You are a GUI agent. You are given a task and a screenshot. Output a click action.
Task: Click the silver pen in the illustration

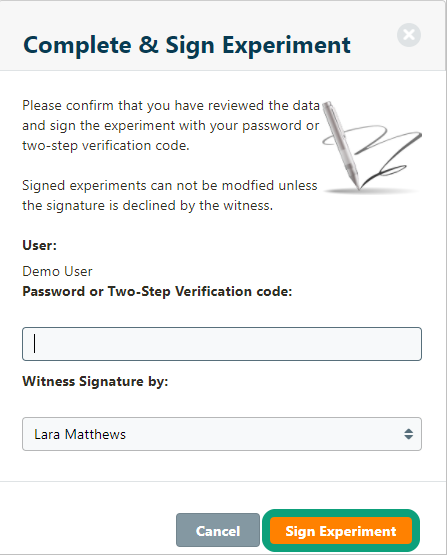pyautogui.click(x=342, y=145)
